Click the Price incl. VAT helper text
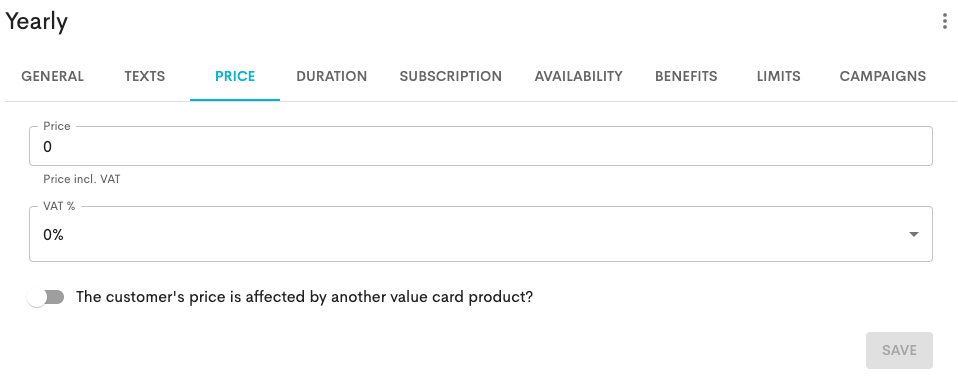This screenshot has height=380, width=958. (82, 180)
